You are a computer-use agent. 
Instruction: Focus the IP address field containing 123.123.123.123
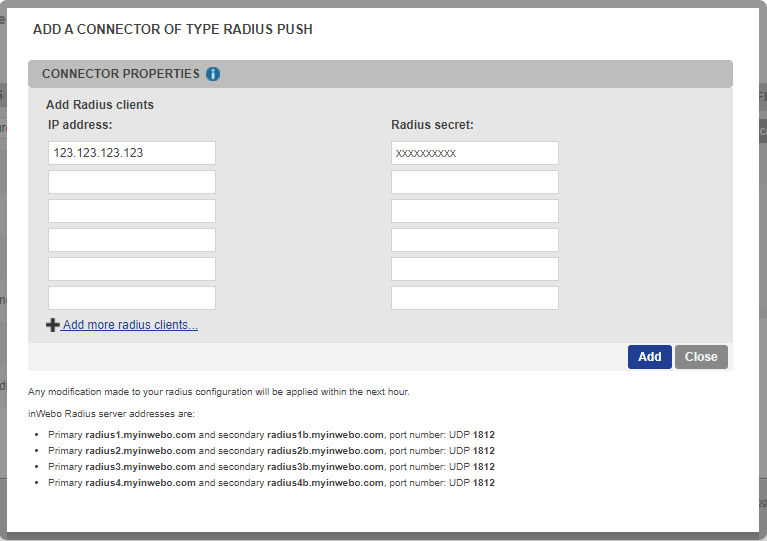click(132, 153)
